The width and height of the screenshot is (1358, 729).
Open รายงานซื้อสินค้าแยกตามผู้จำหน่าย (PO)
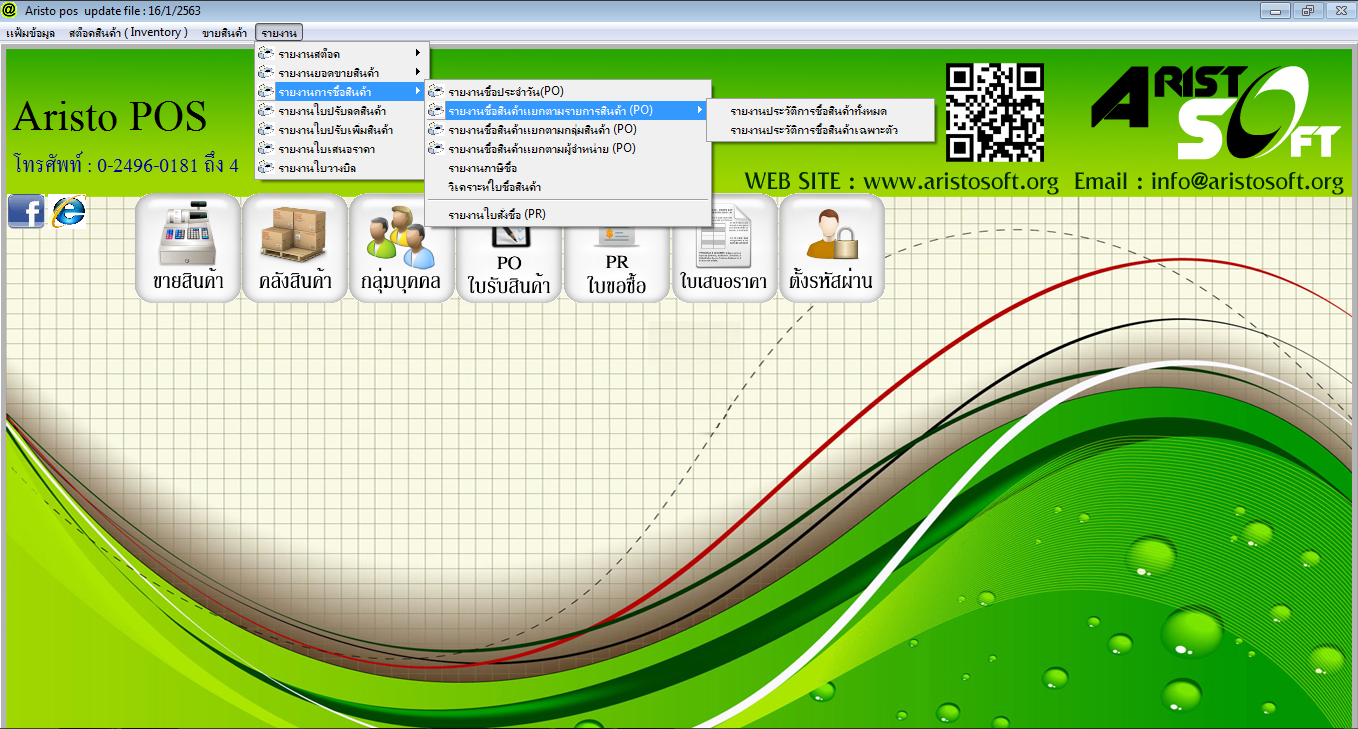[568, 148]
